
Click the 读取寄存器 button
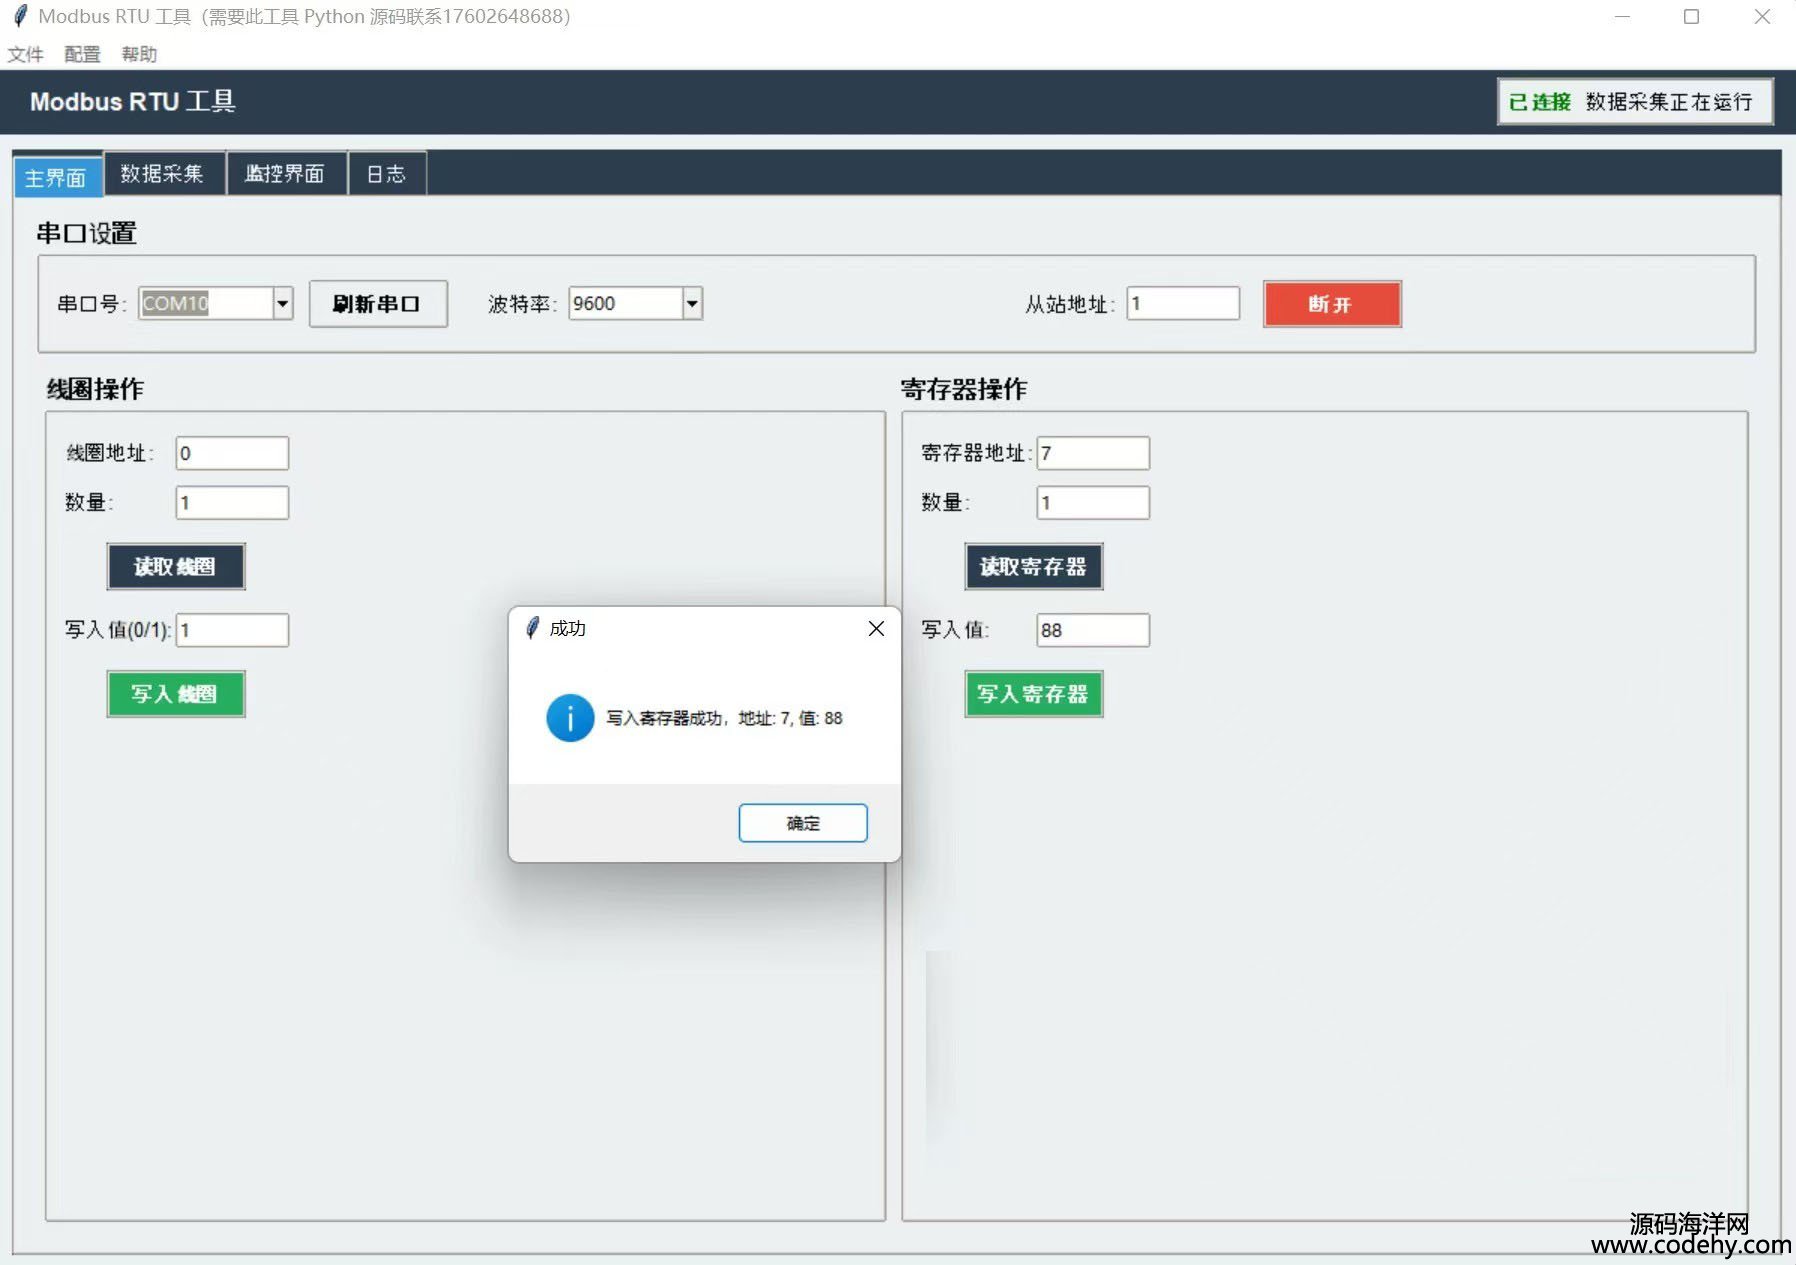click(x=1033, y=567)
